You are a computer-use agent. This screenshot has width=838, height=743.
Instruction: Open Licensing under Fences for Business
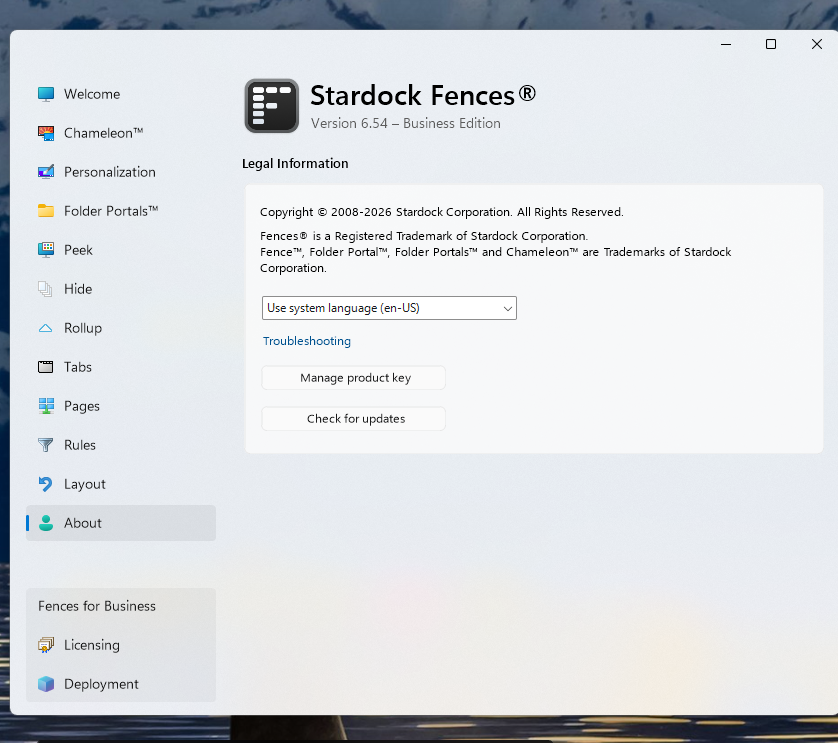(x=121, y=645)
